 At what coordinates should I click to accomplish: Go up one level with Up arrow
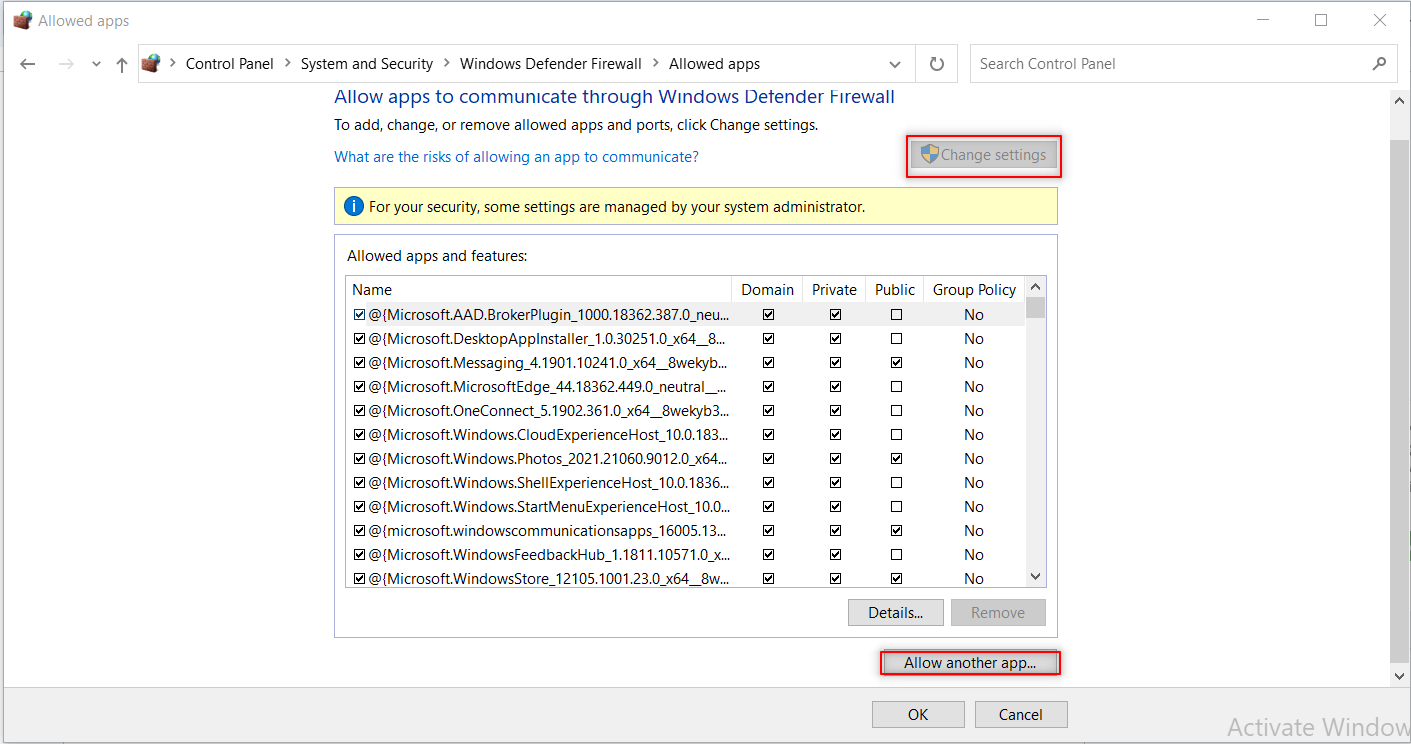(122, 64)
